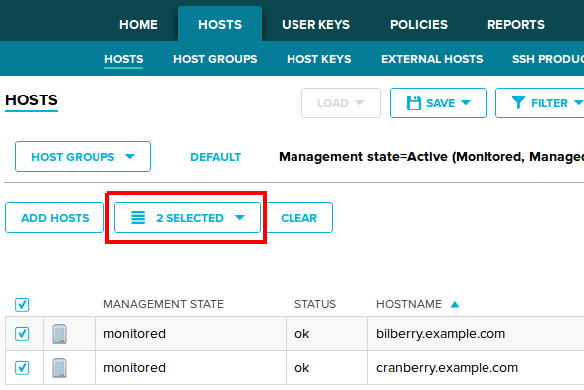Toggle the select-all hosts checkbox
Viewport: 584px width, 390px height.
pos(22,305)
